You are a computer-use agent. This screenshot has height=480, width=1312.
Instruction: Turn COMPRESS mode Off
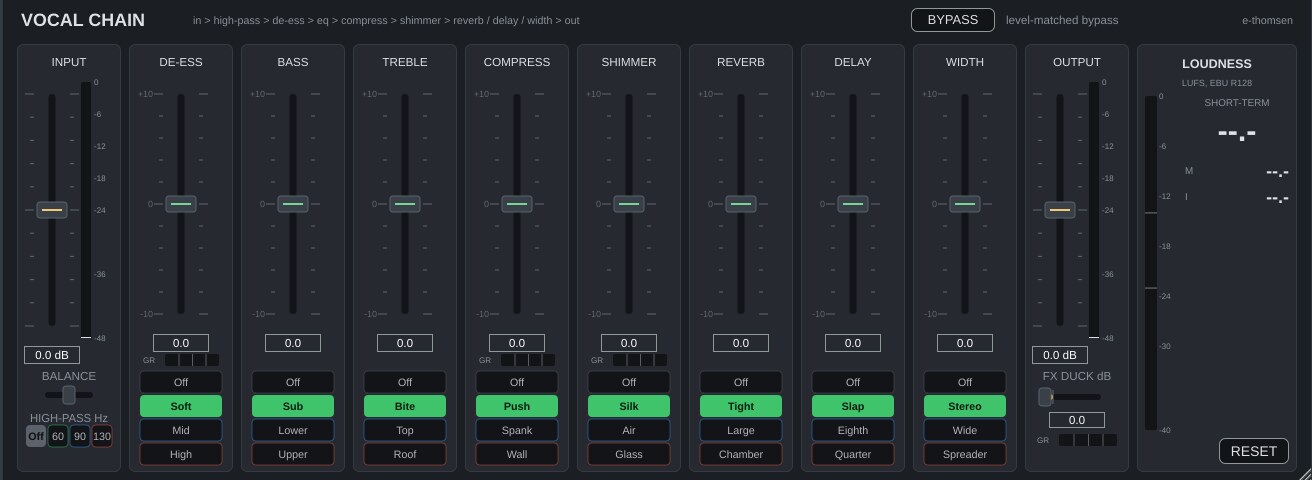tap(517, 382)
